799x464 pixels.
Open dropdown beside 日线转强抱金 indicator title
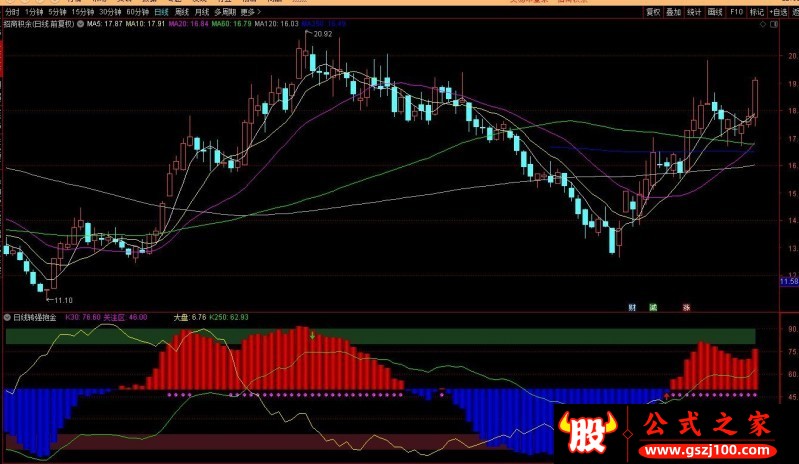click(7, 317)
